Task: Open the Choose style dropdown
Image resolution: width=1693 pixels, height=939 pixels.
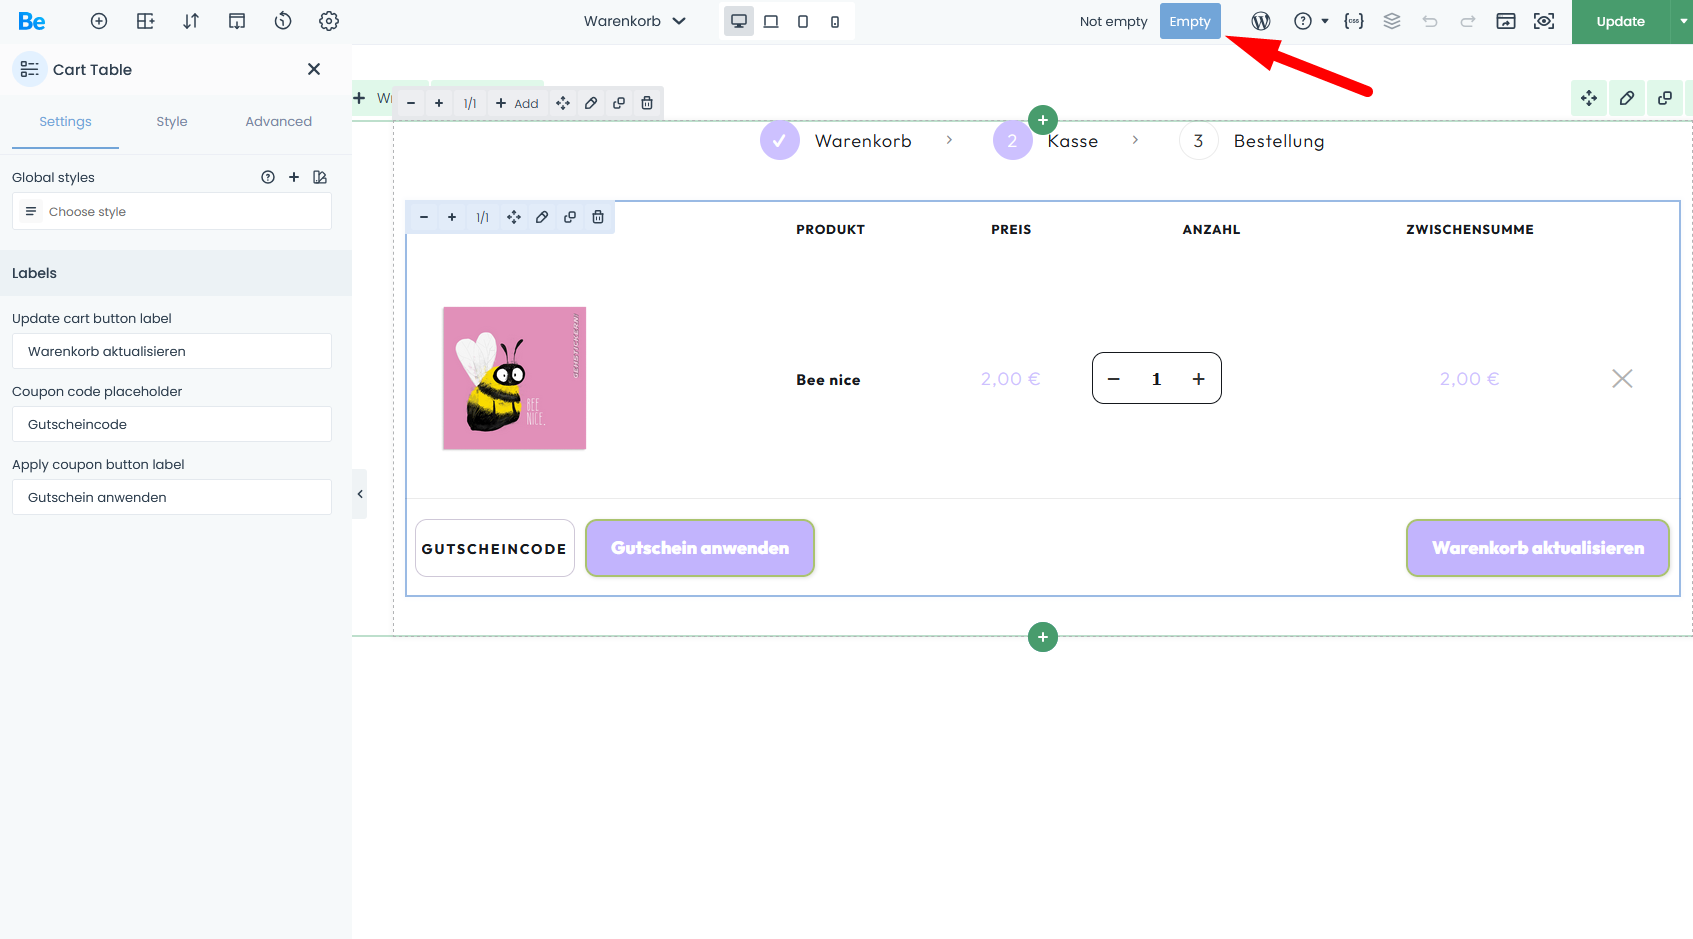Action: (172, 212)
